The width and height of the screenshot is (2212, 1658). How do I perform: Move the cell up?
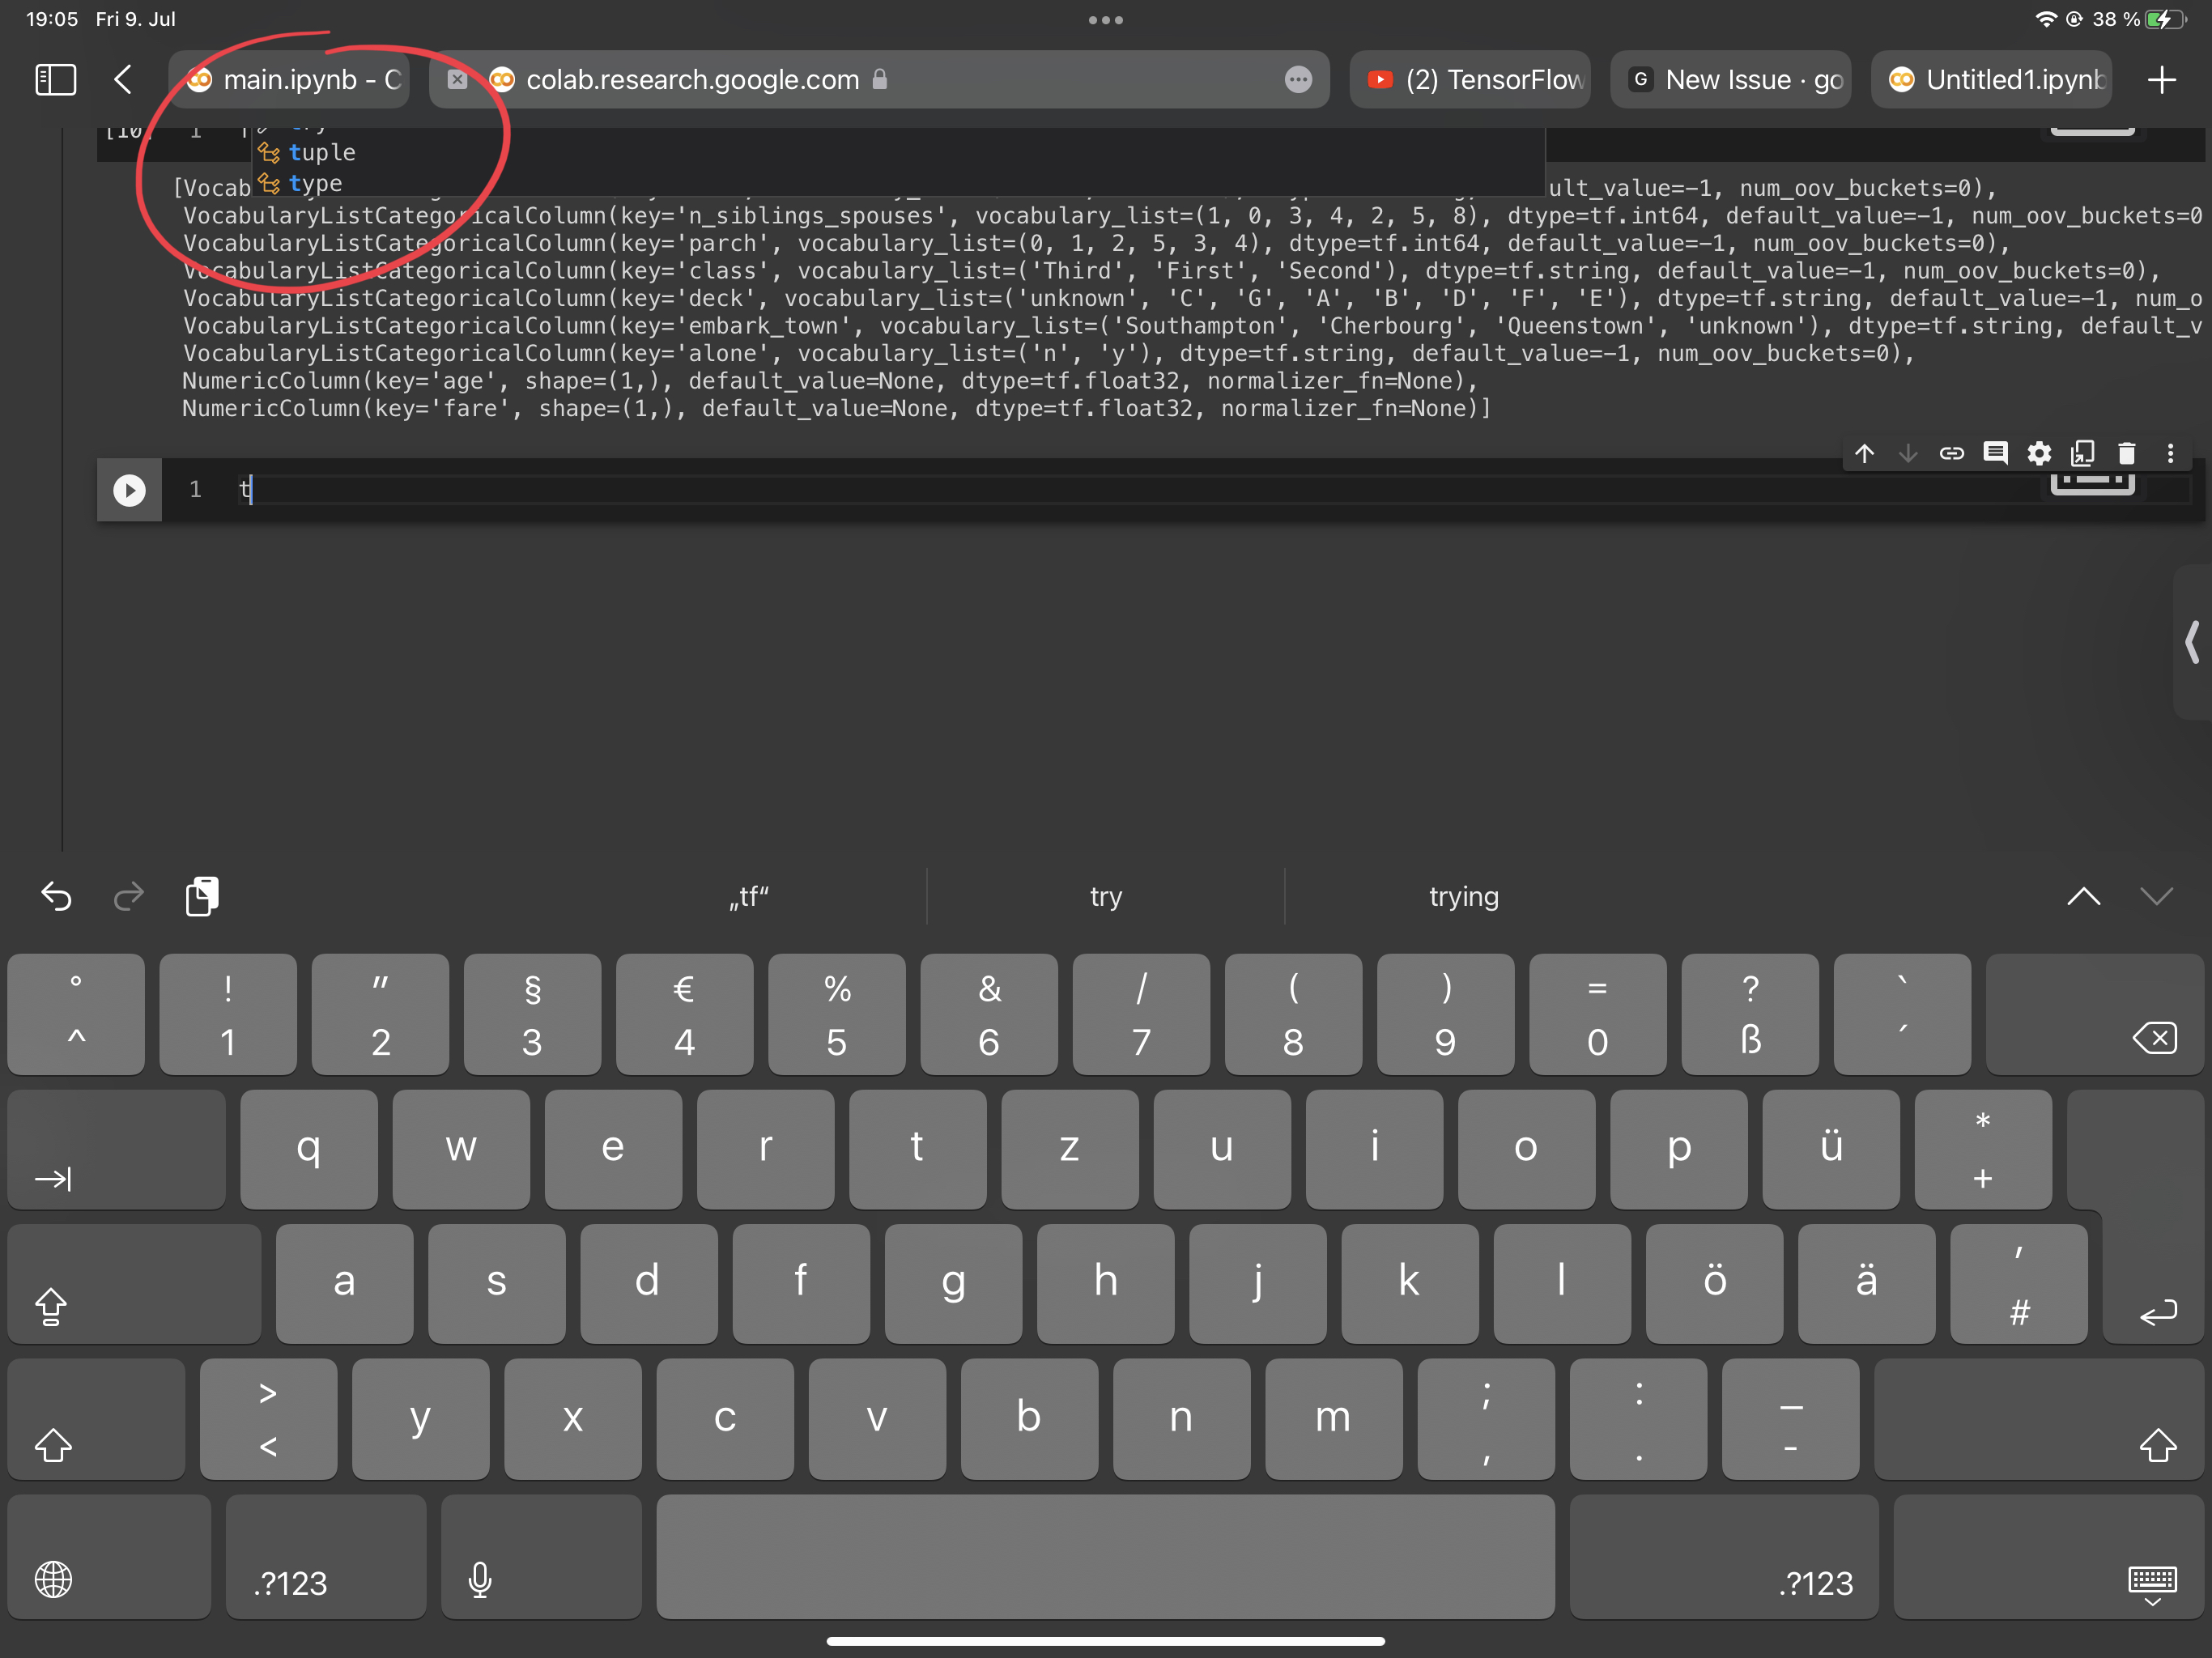tap(1864, 453)
